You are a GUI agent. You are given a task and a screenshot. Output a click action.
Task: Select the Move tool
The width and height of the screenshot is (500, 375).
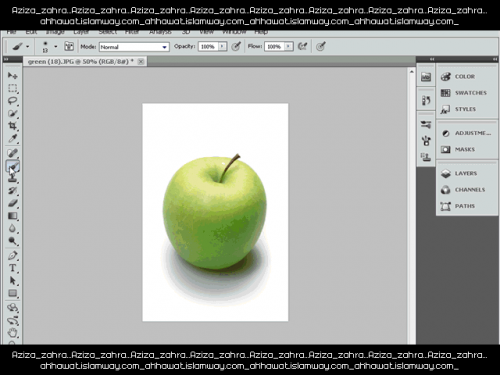[13, 76]
